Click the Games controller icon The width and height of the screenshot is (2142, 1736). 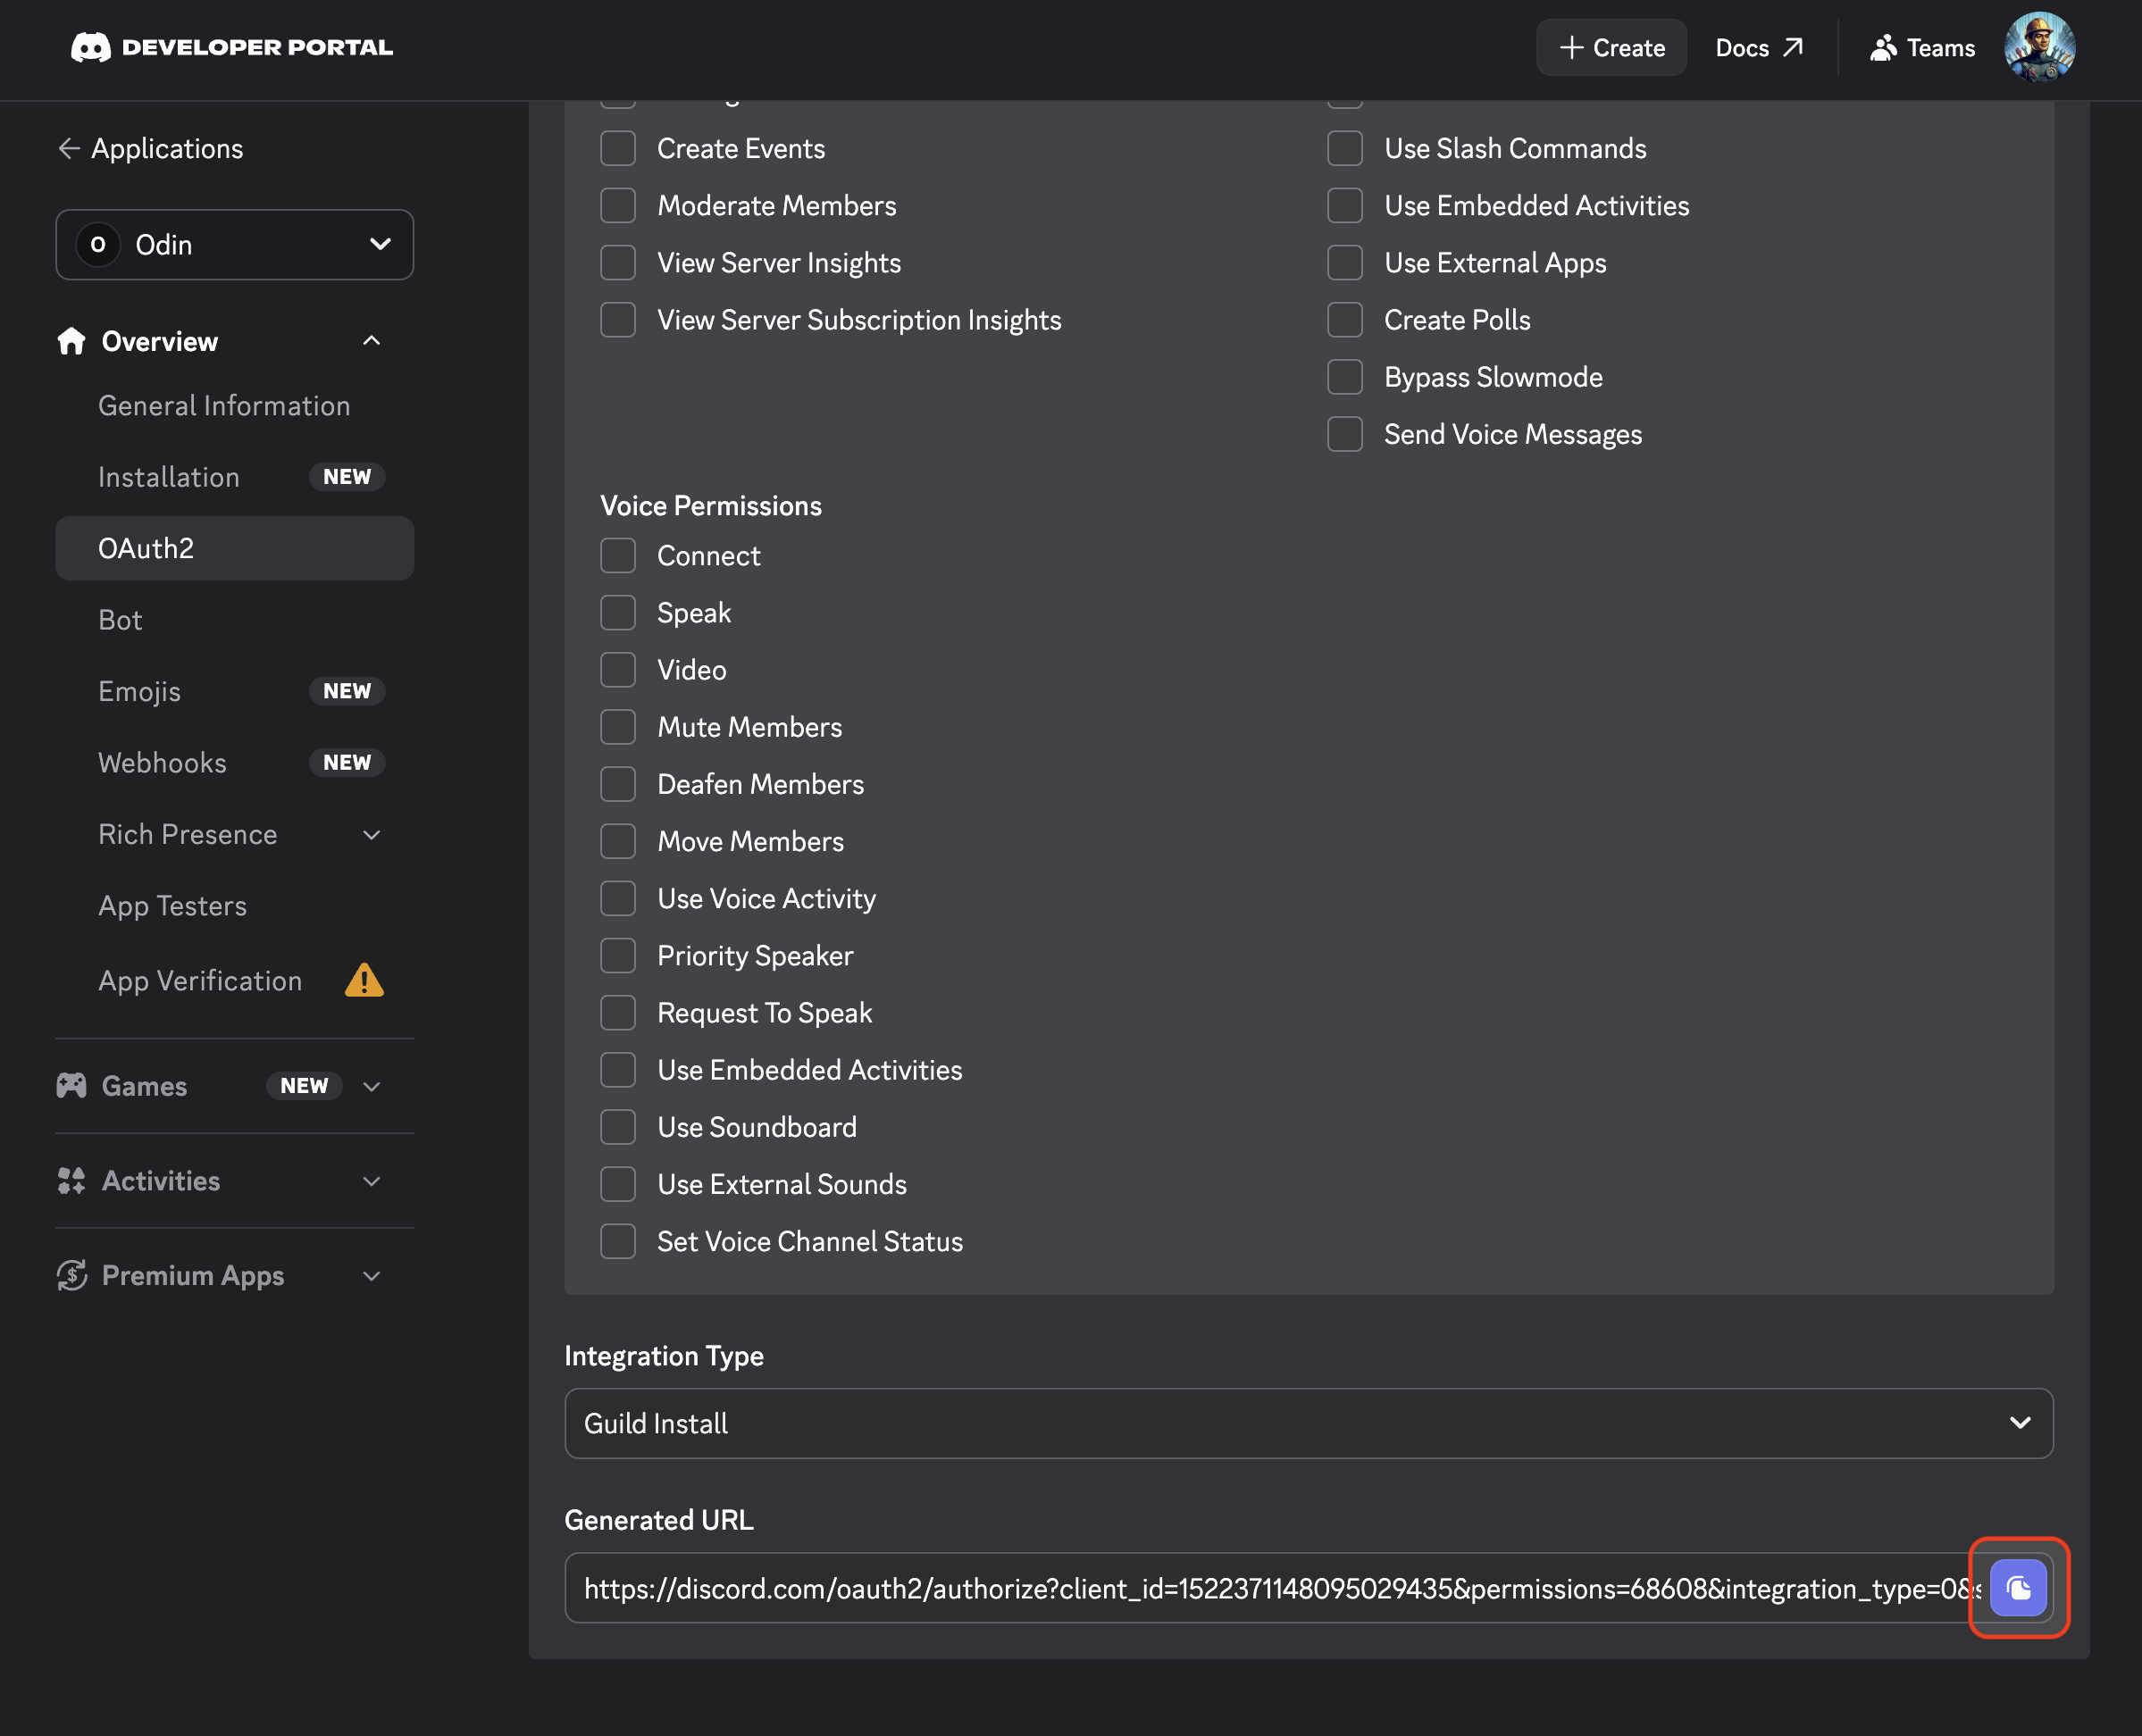point(71,1086)
